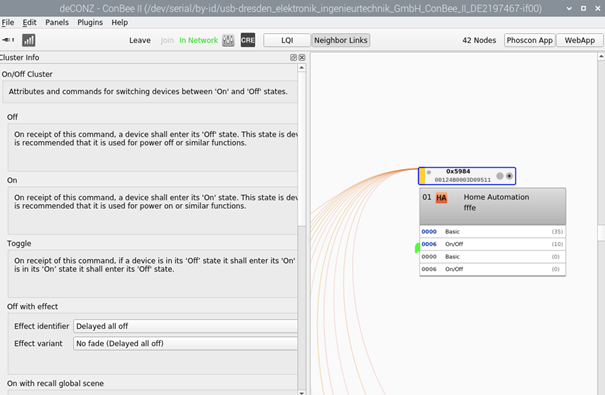This screenshot has width=605, height=395.
Task: Click the green On/Off cluster binding marker
Action: (x=417, y=248)
